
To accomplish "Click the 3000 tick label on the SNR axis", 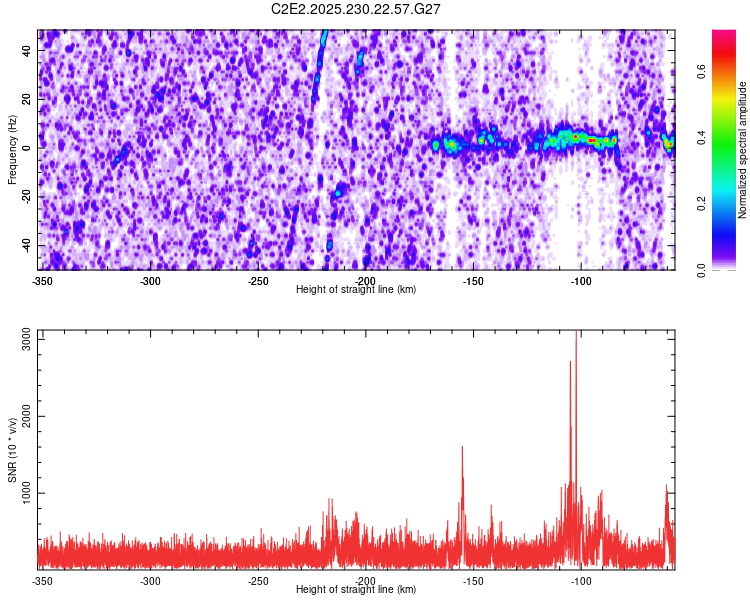I will 26,339.
